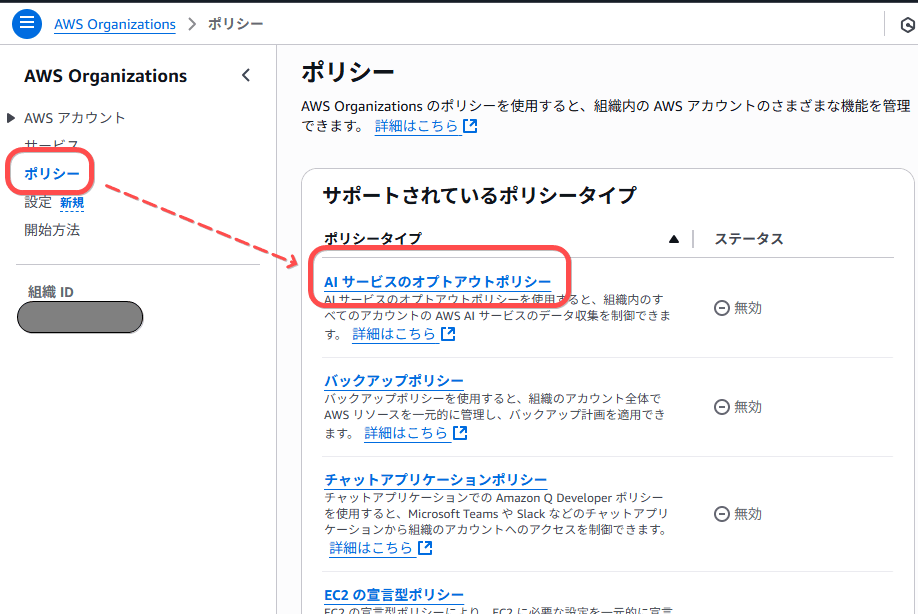Click the 組織 ID label
This screenshot has height=614, width=918.
pos(51,292)
